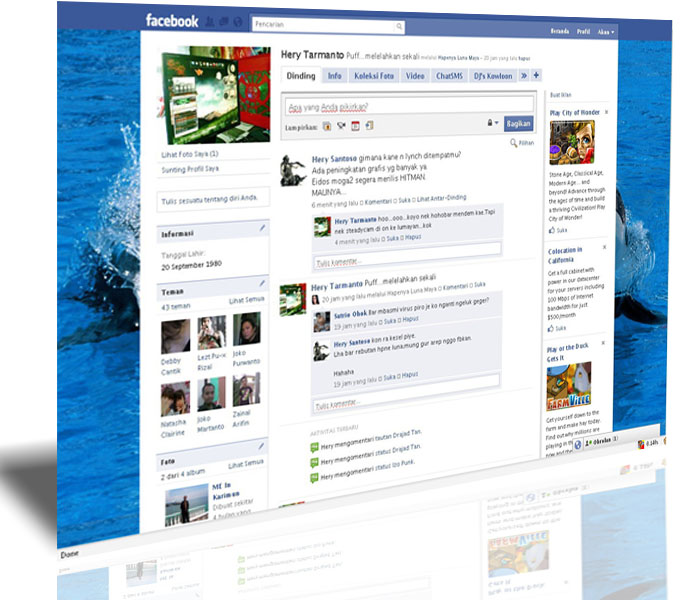
Task: Attach a photo using Lampirkan photo icon
Action: (327, 127)
